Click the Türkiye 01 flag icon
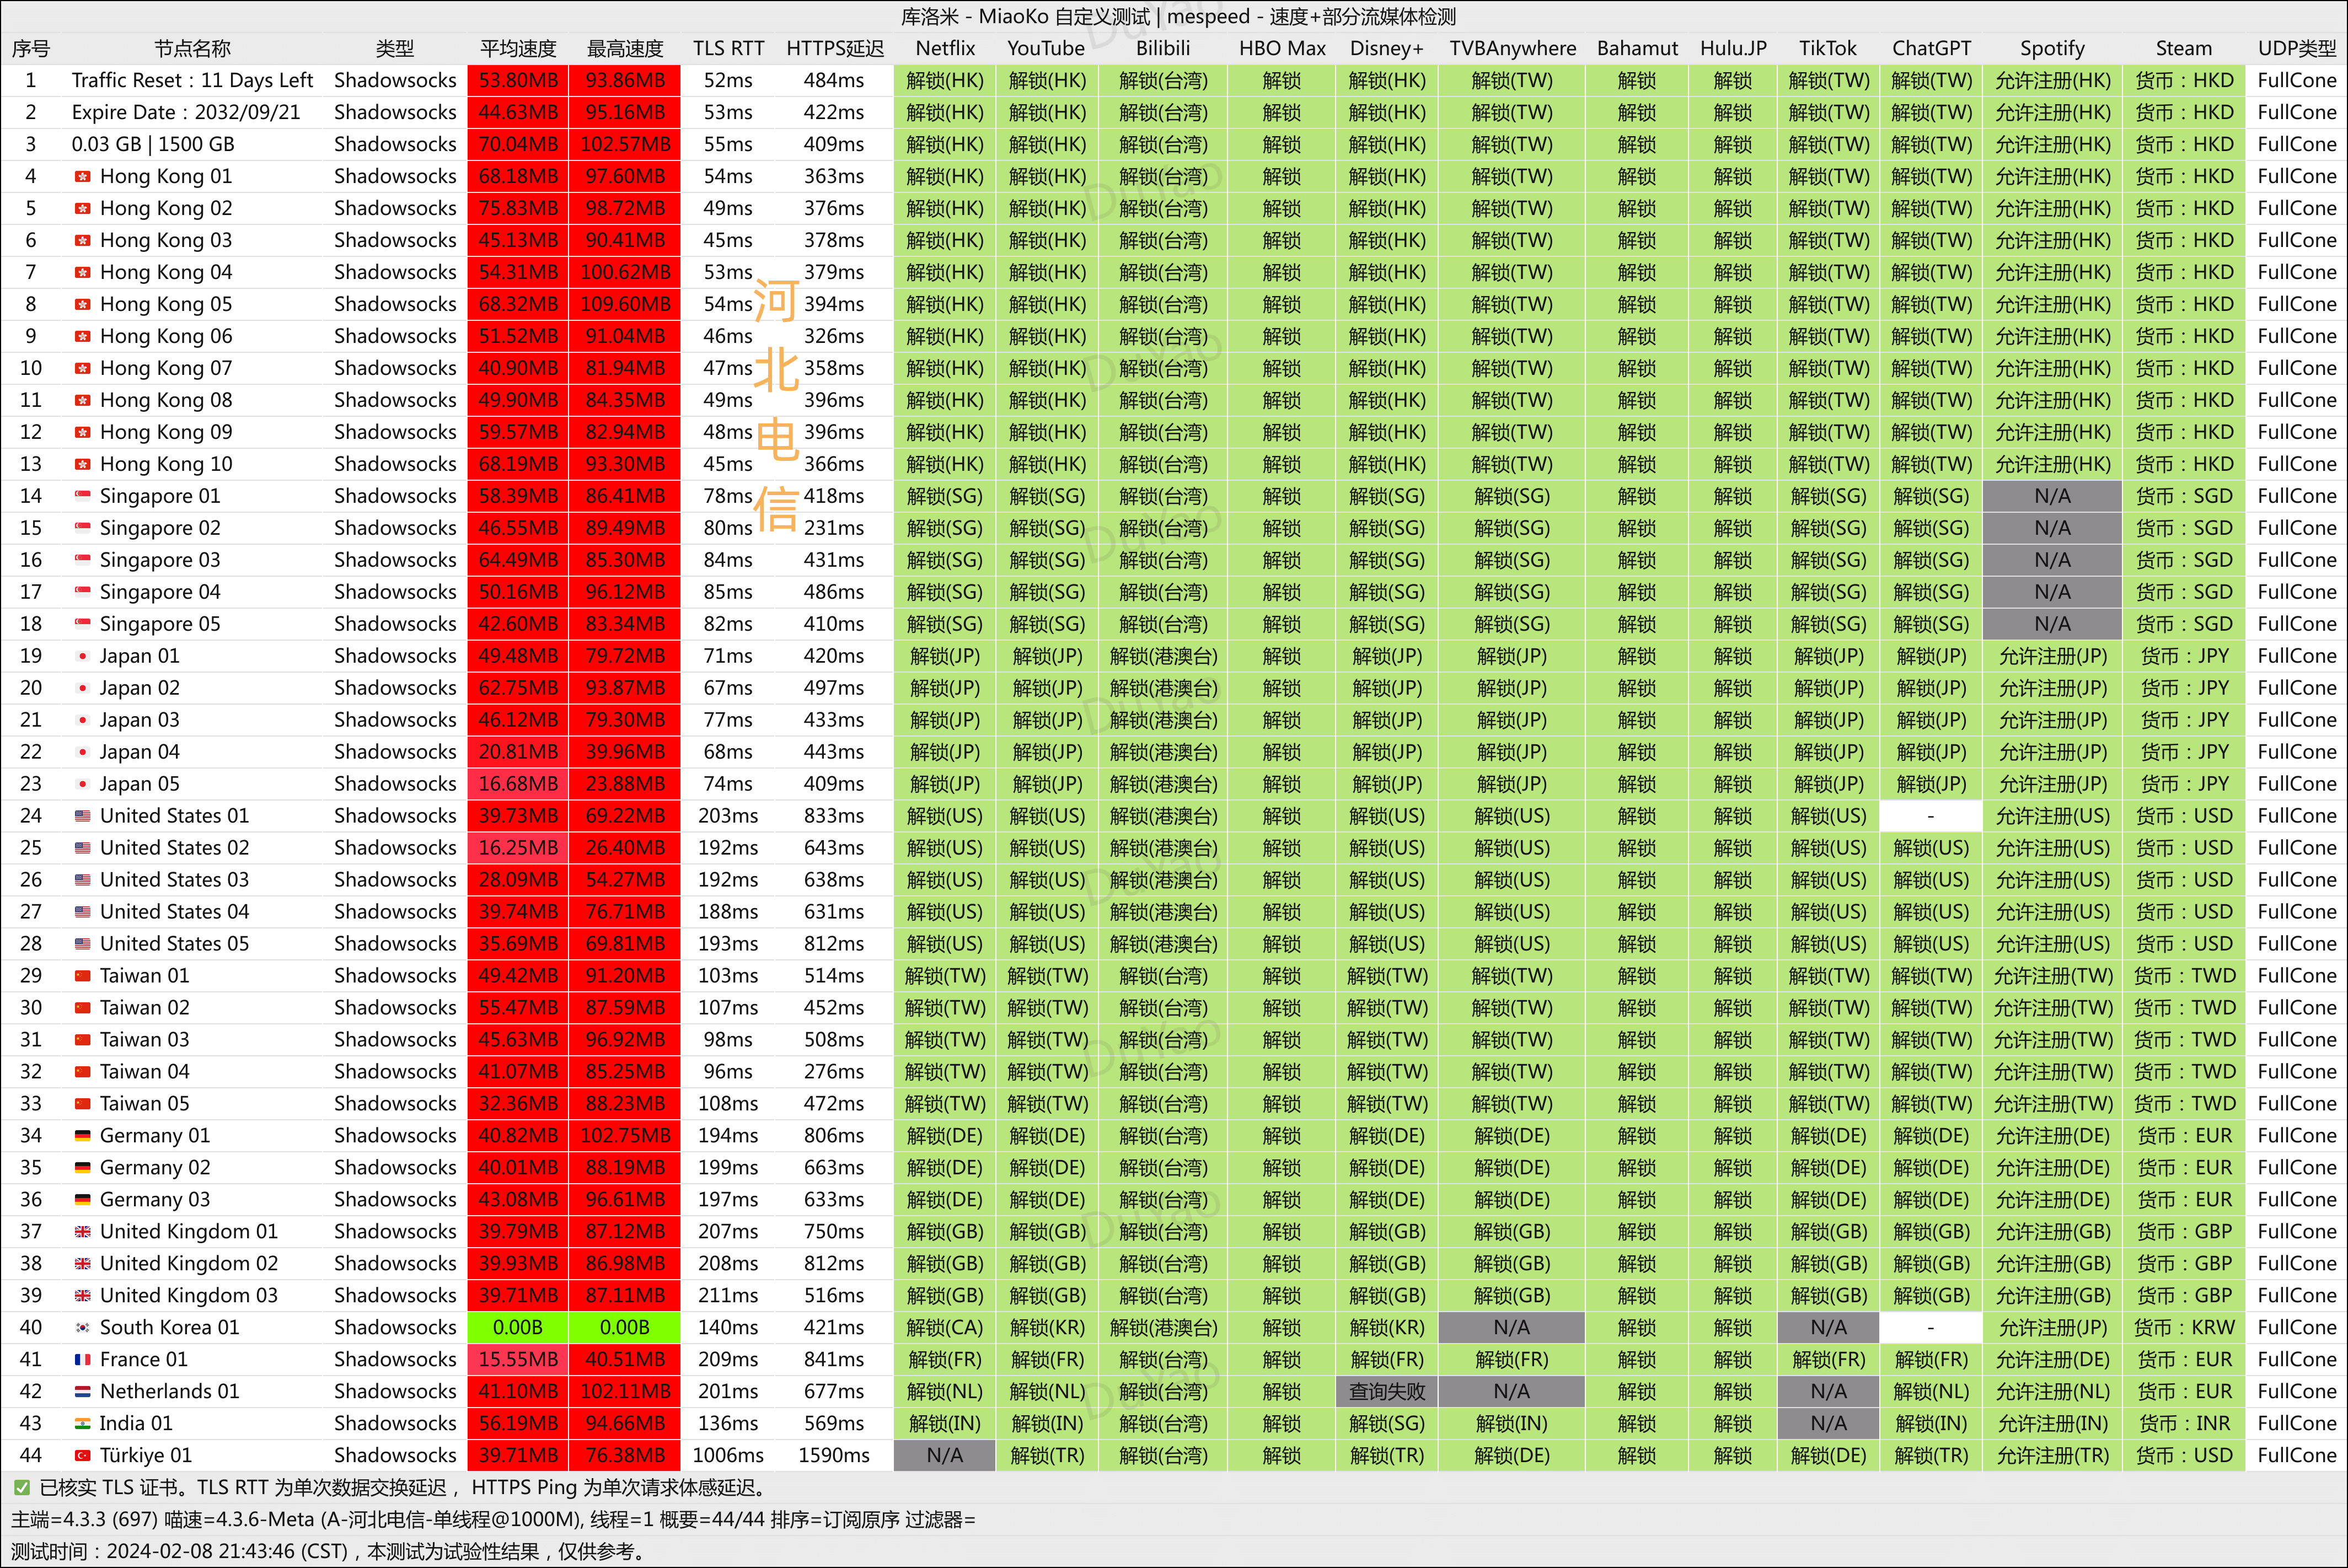This screenshot has height=1568, width=2348. click(x=83, y=1456)
